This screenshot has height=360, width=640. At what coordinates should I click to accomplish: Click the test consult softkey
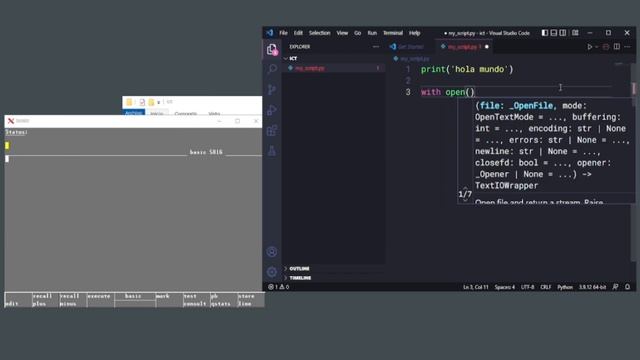click(196, 300)
